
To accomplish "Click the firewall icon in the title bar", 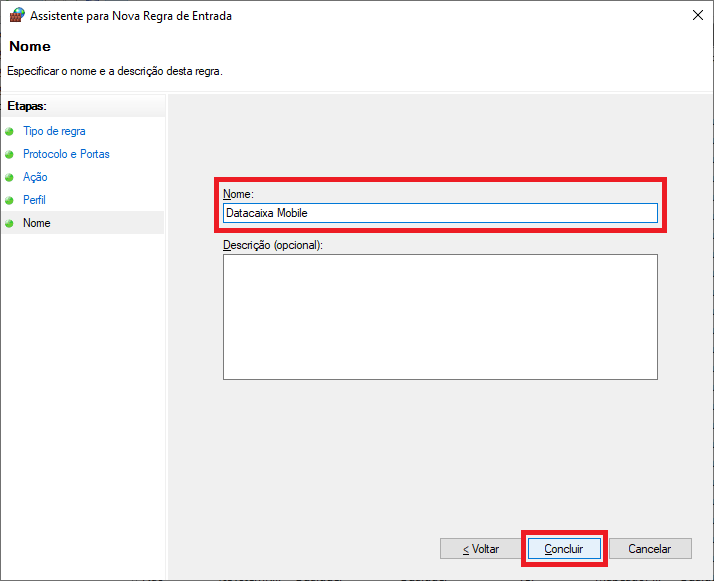I will pos(16,16).
